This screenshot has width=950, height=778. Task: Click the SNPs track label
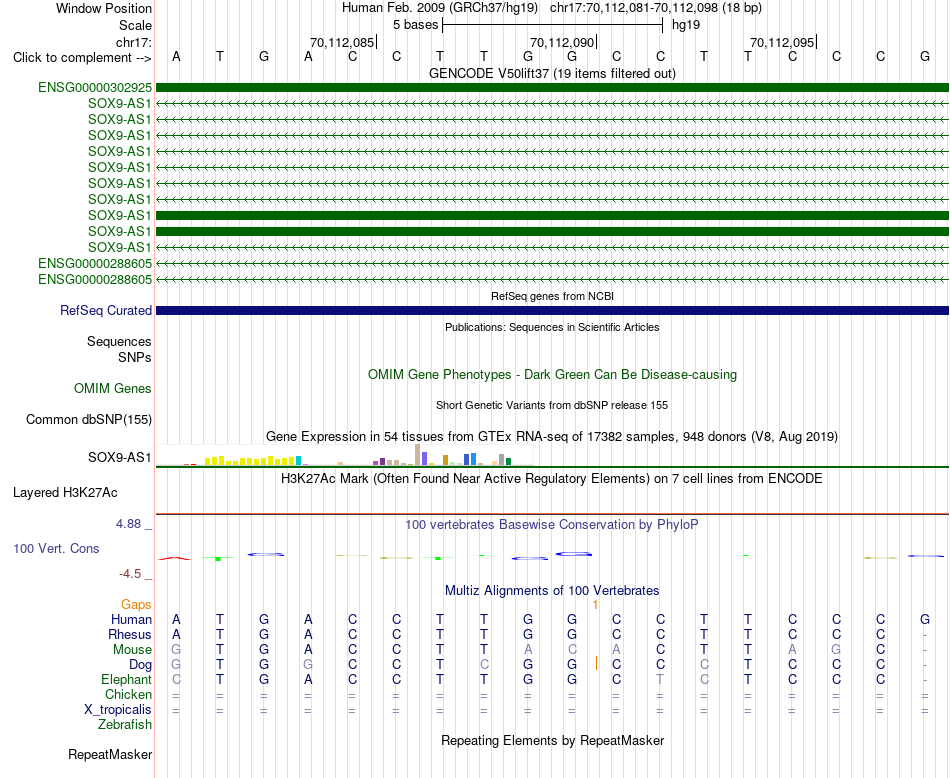[x=135, y=357]
